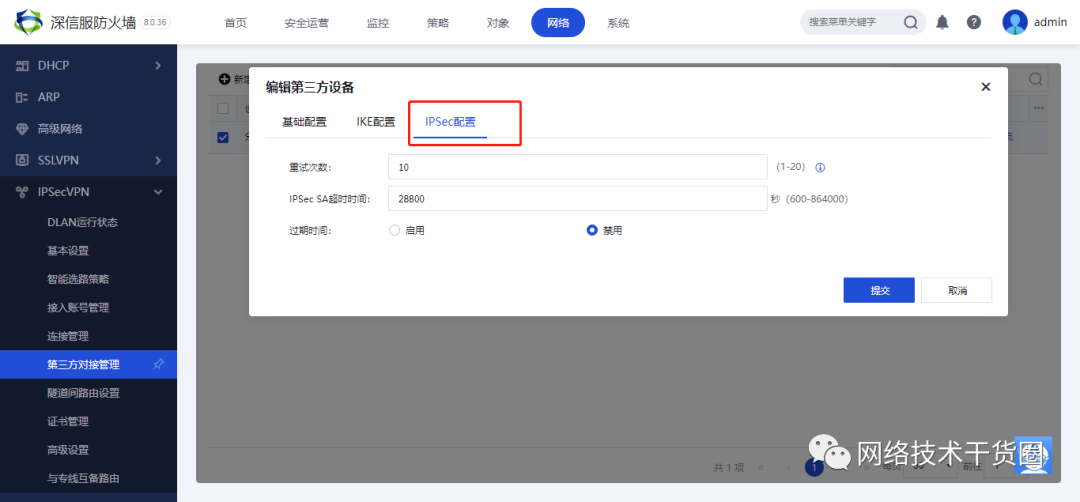Click the table column options ellipsis
The width and height of the screenshot is (1080, 502).
(x=1038, y=108)
